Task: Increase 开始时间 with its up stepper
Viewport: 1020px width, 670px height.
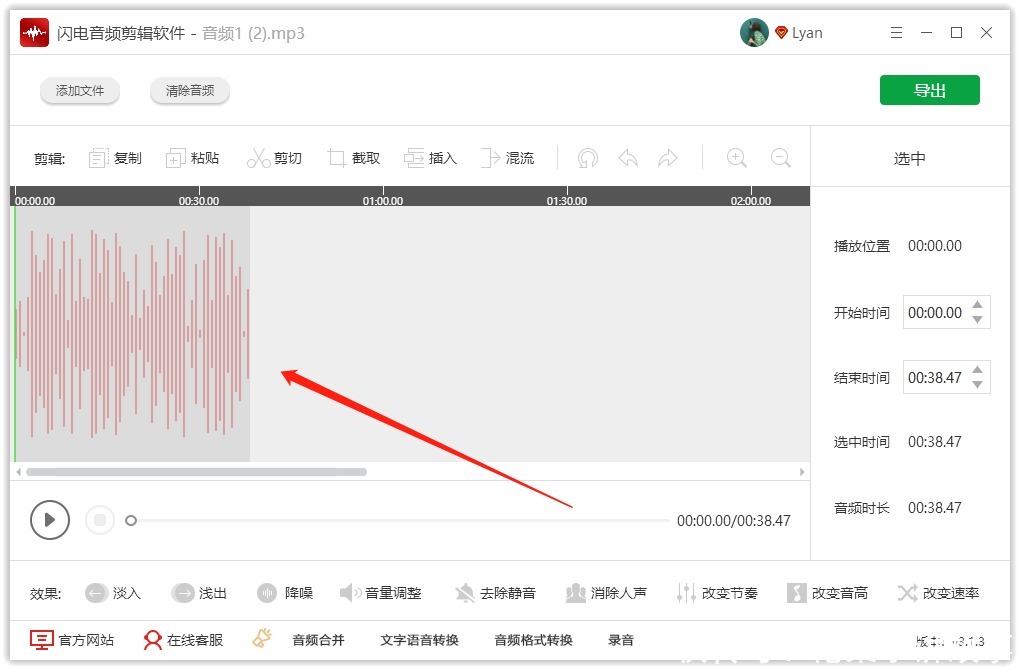Action: (976, 305)
